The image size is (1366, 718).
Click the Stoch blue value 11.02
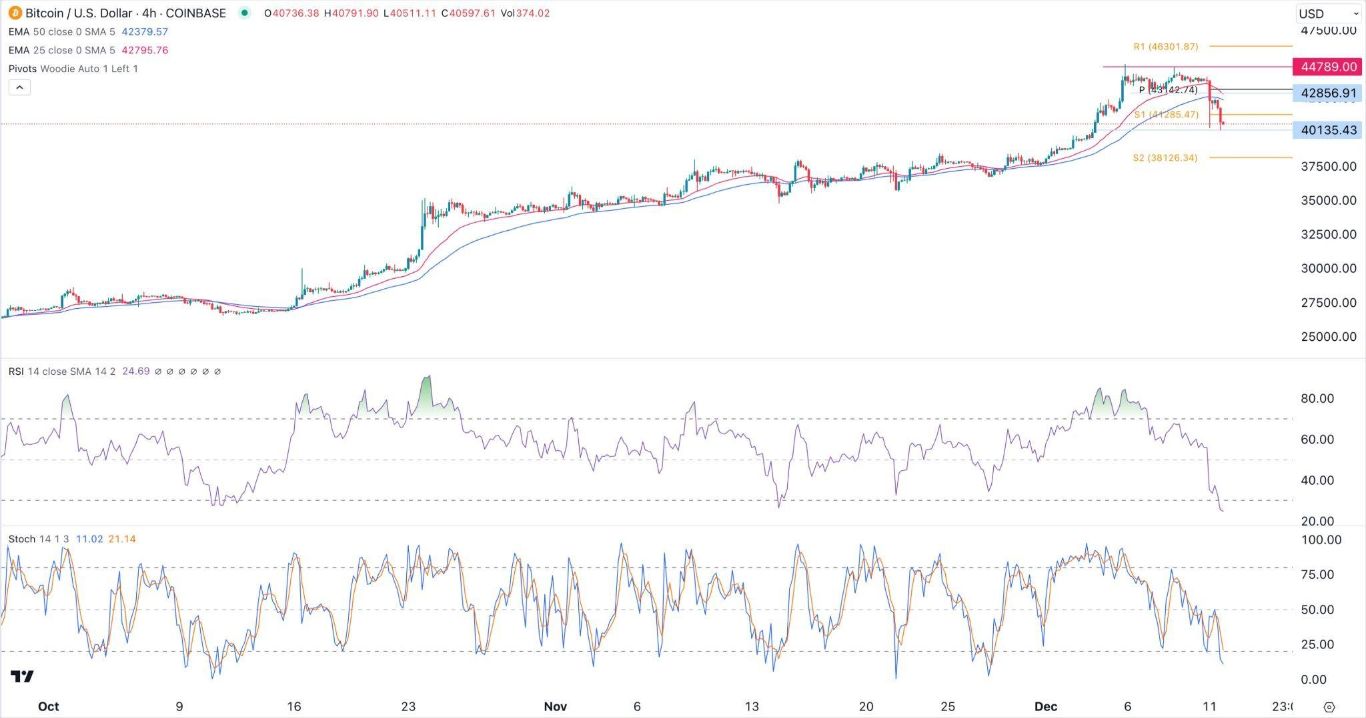tap(90, 539)
